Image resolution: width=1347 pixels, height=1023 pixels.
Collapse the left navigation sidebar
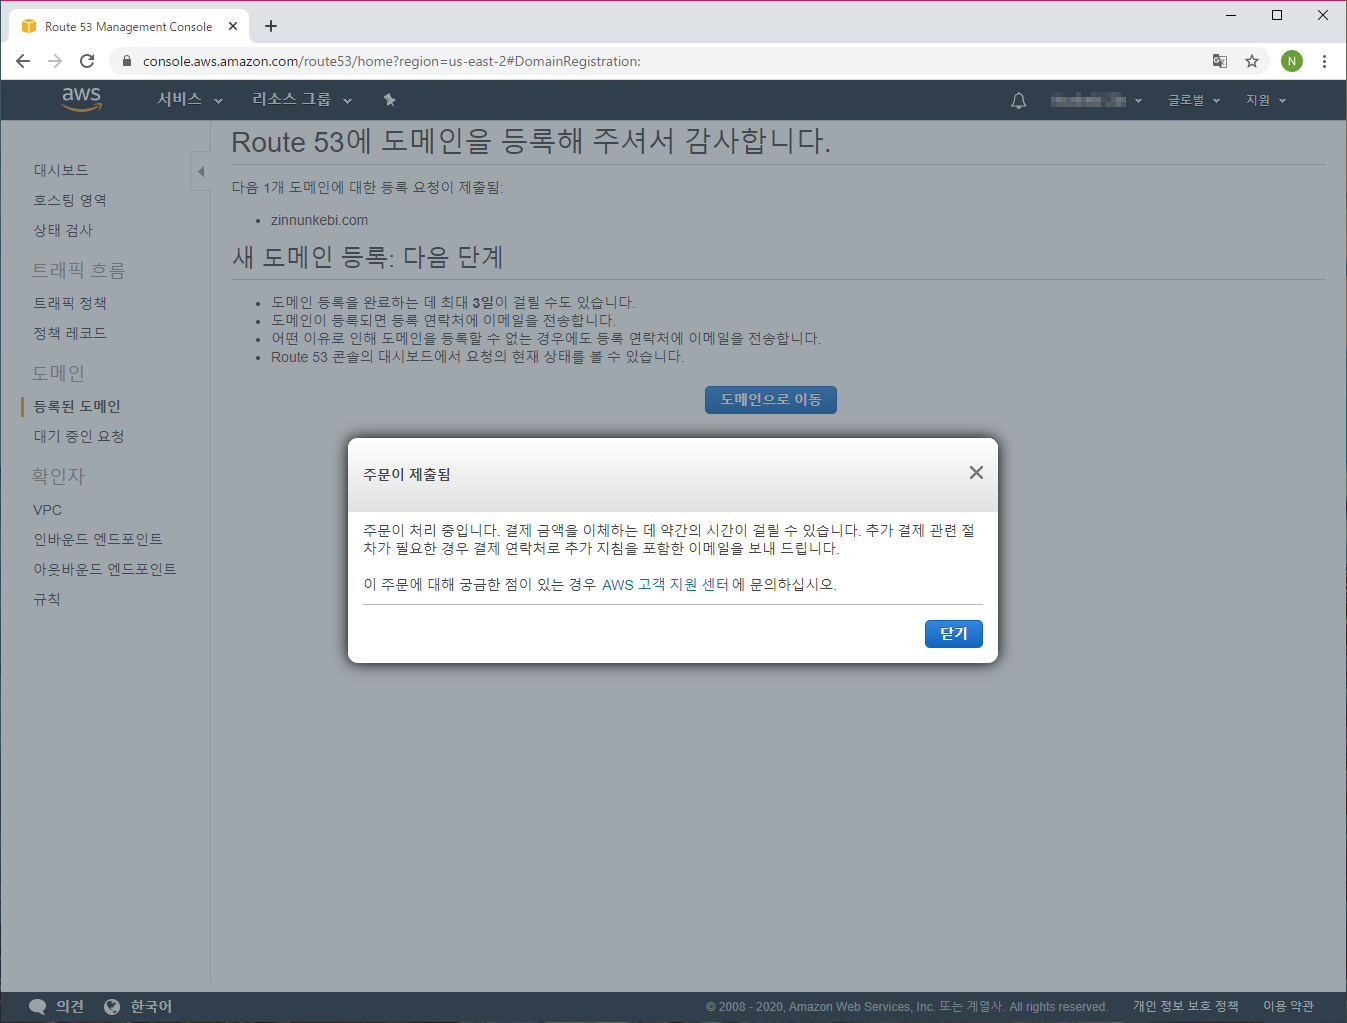(201, 171)
